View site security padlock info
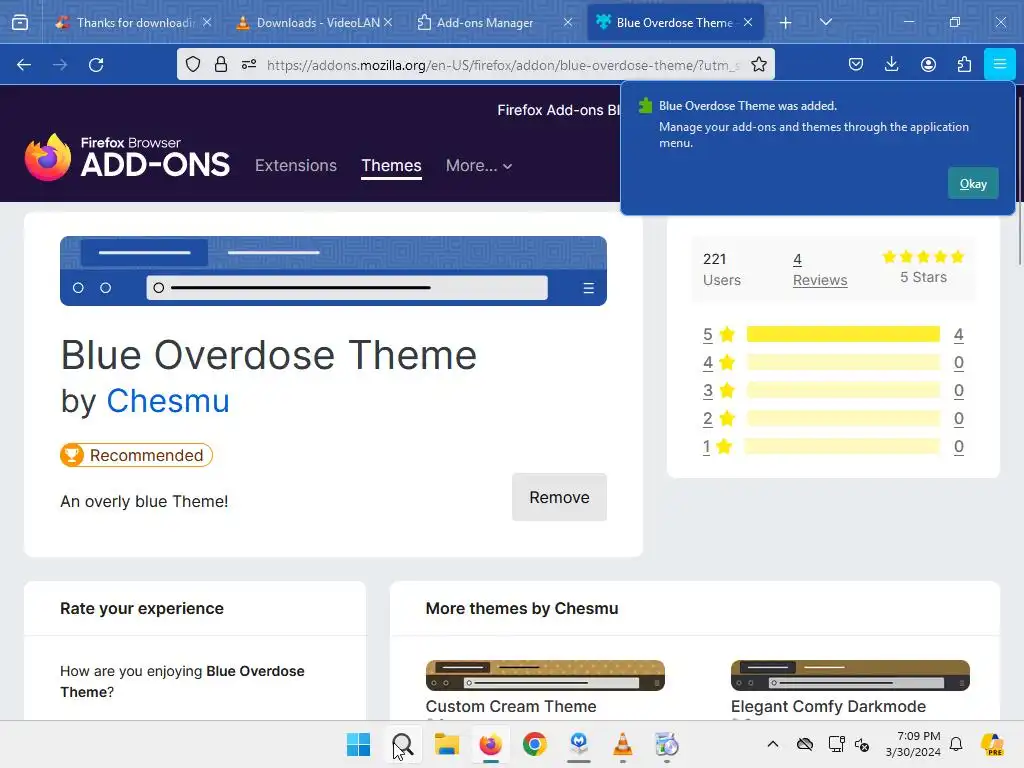The height and width of the screenshot is (768, 1024). [x=221, y=64]
